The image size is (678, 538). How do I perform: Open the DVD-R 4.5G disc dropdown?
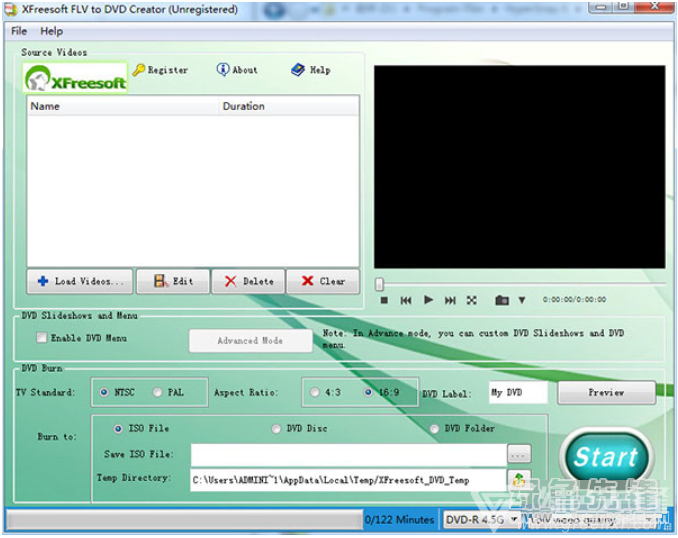481,519
